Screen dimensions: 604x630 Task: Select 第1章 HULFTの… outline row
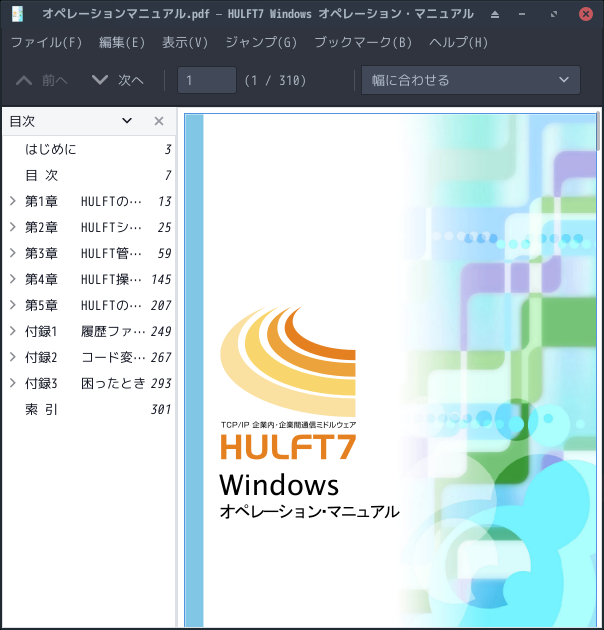coord(90,201)
